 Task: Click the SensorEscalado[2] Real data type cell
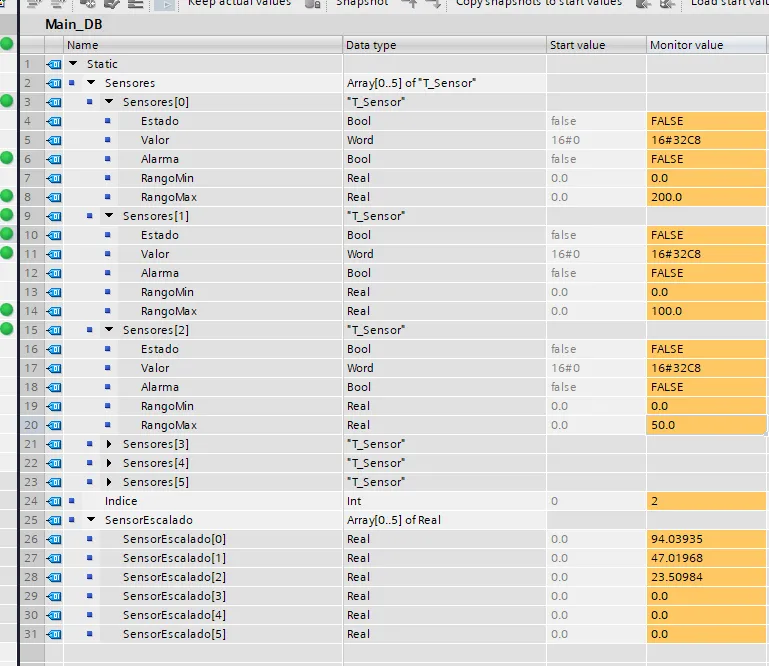point(444,577)
